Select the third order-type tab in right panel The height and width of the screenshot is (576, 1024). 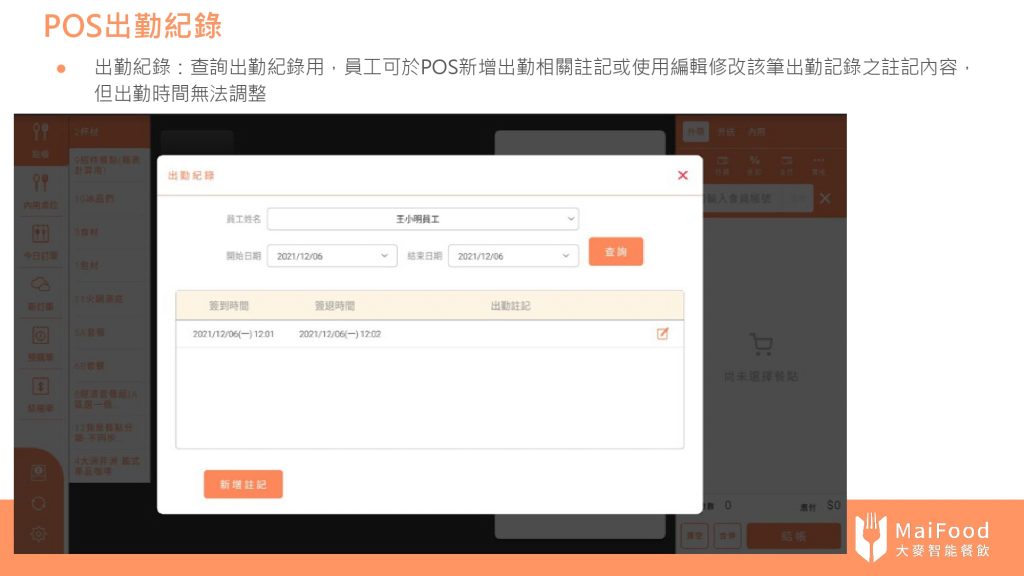click(757, 131)
